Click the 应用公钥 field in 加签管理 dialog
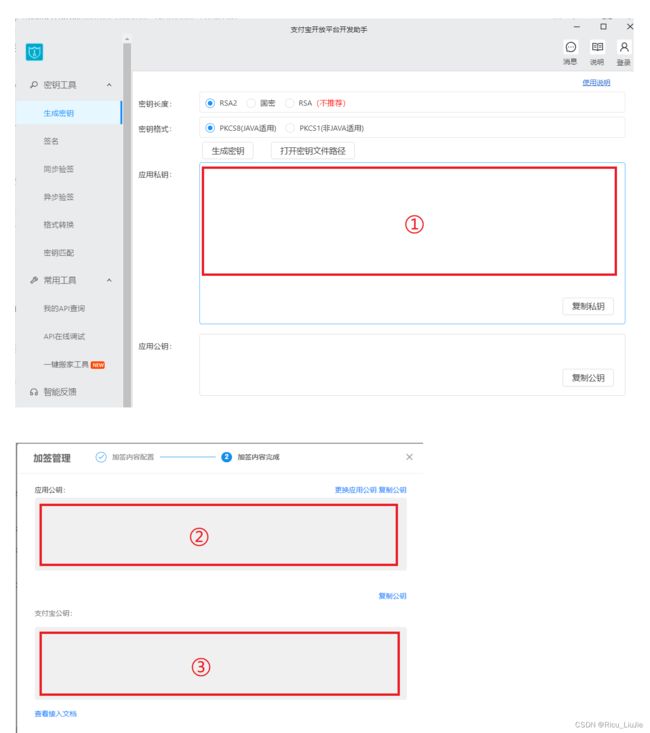 coord(220,534)
